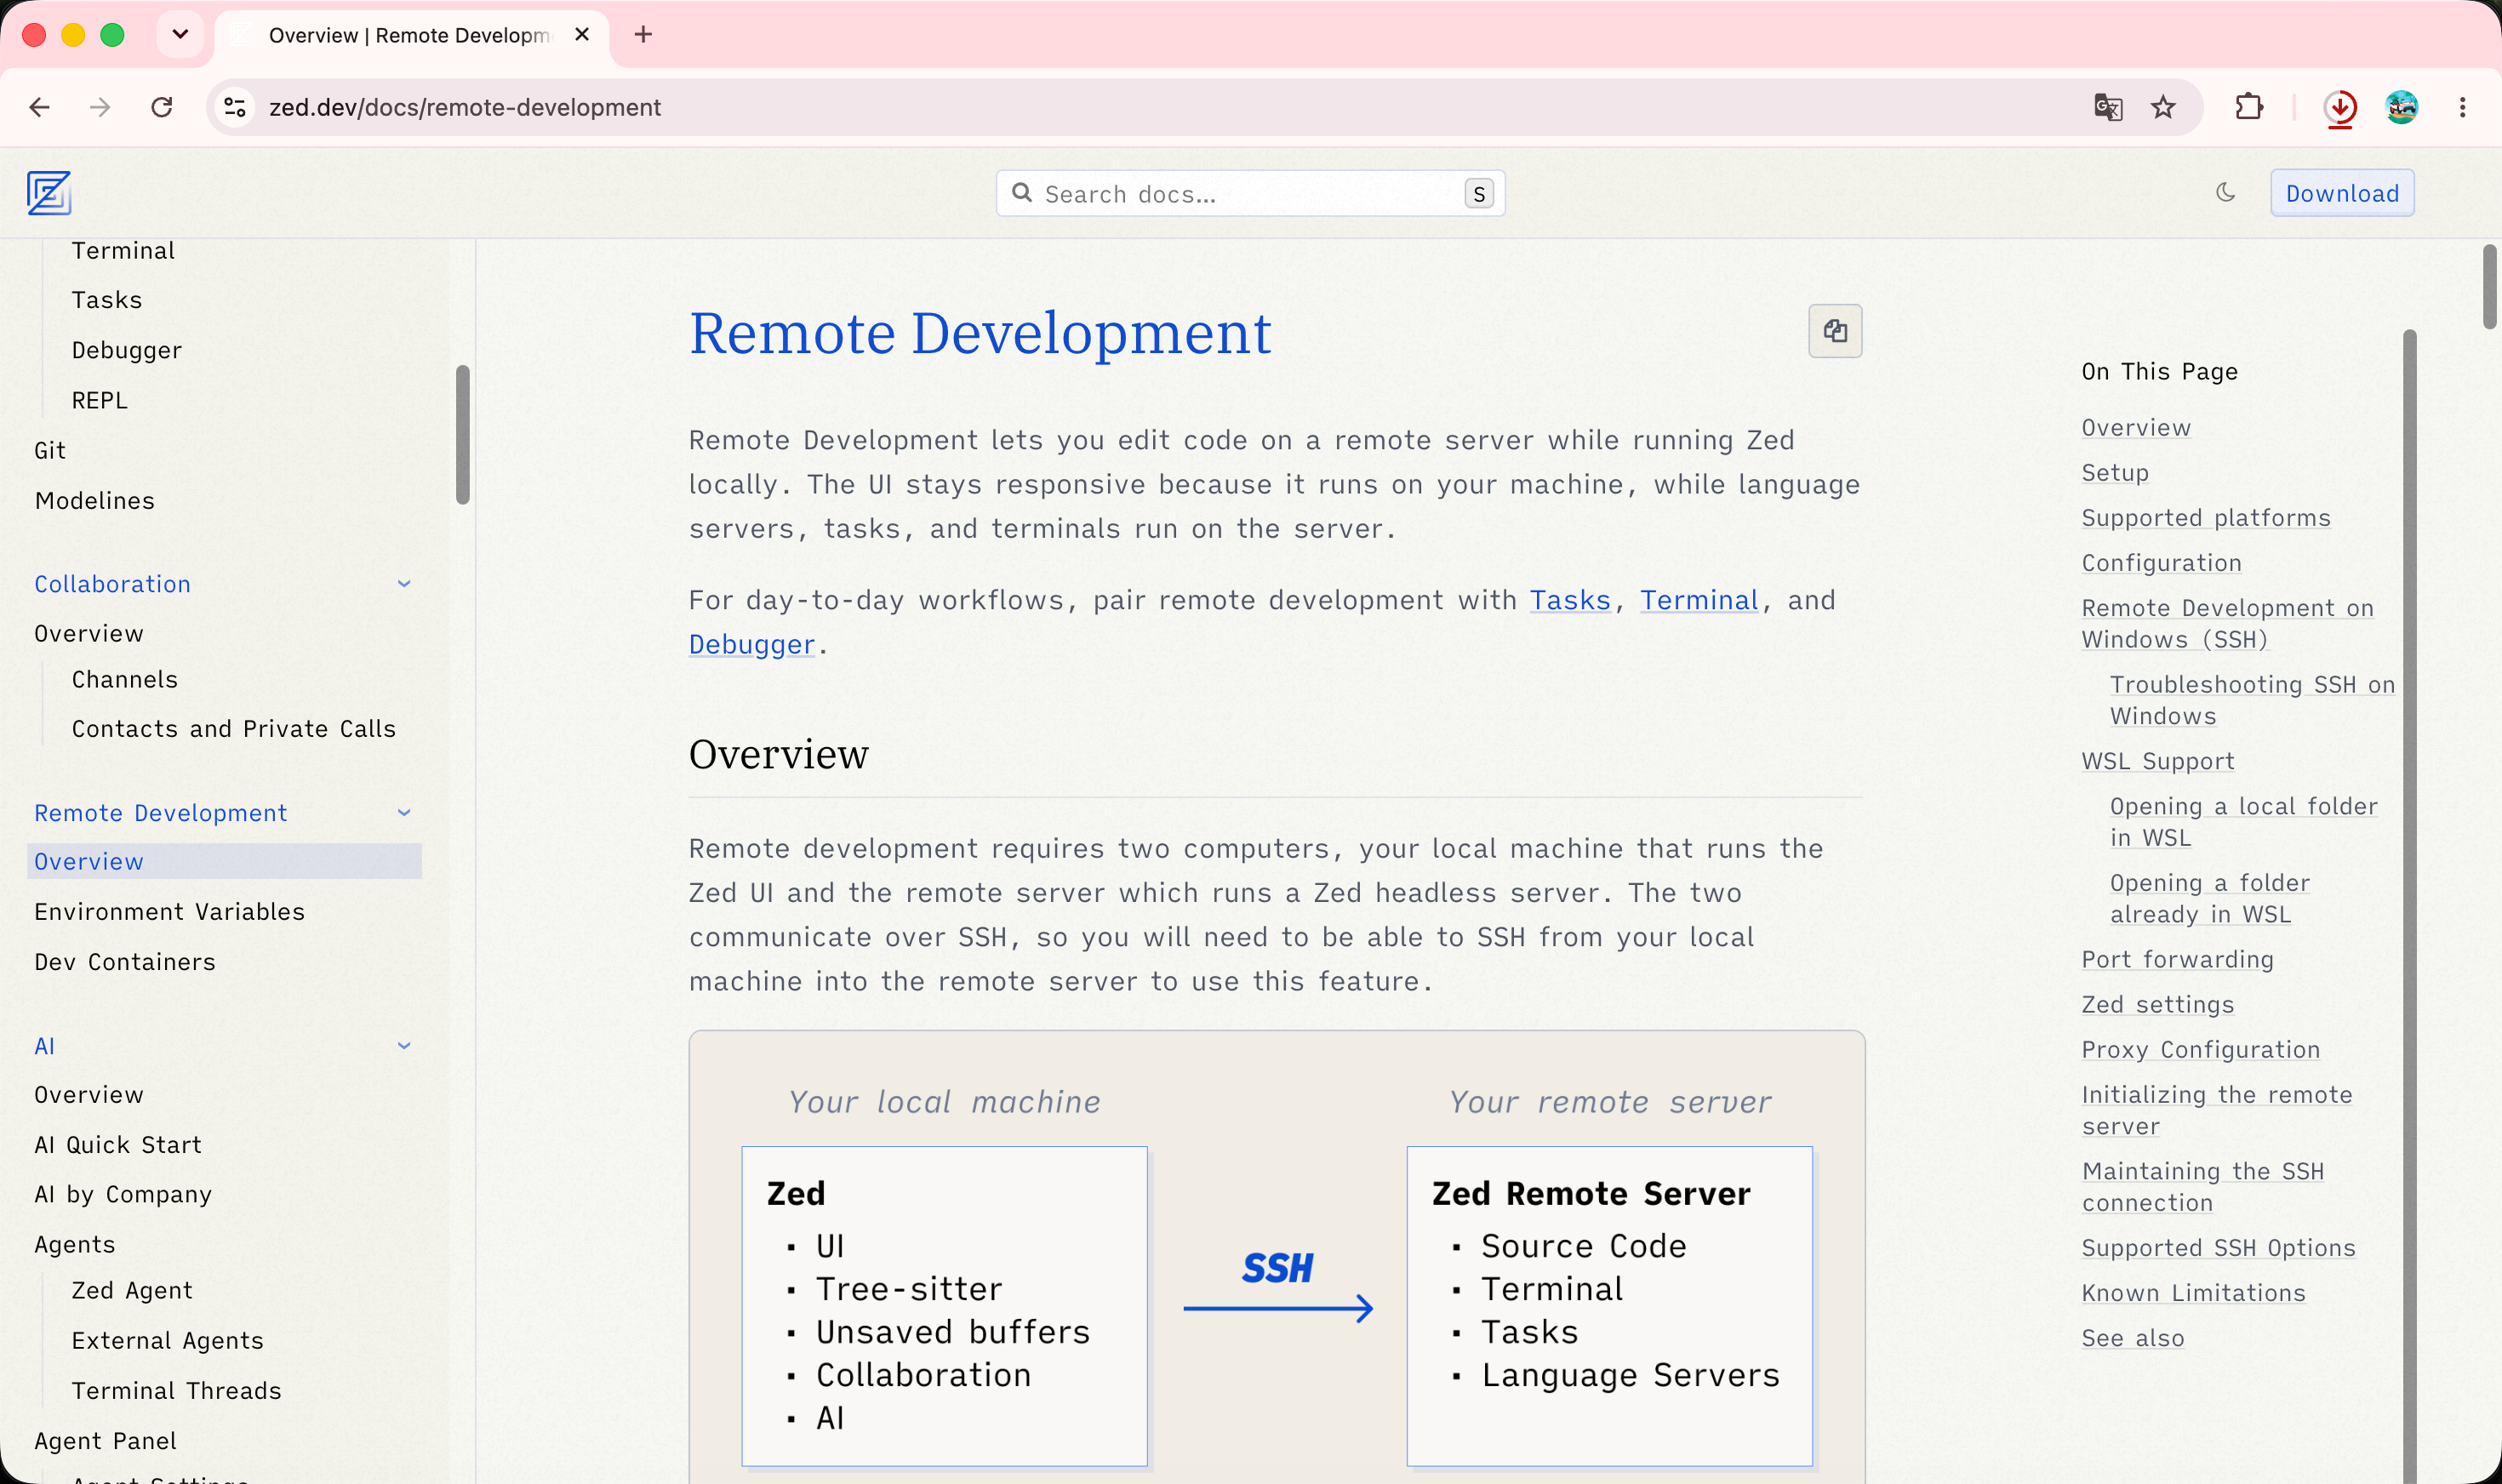
Task: Open Agents in the sidebar
Action: pyautogui.click(x=75, y=1245)
